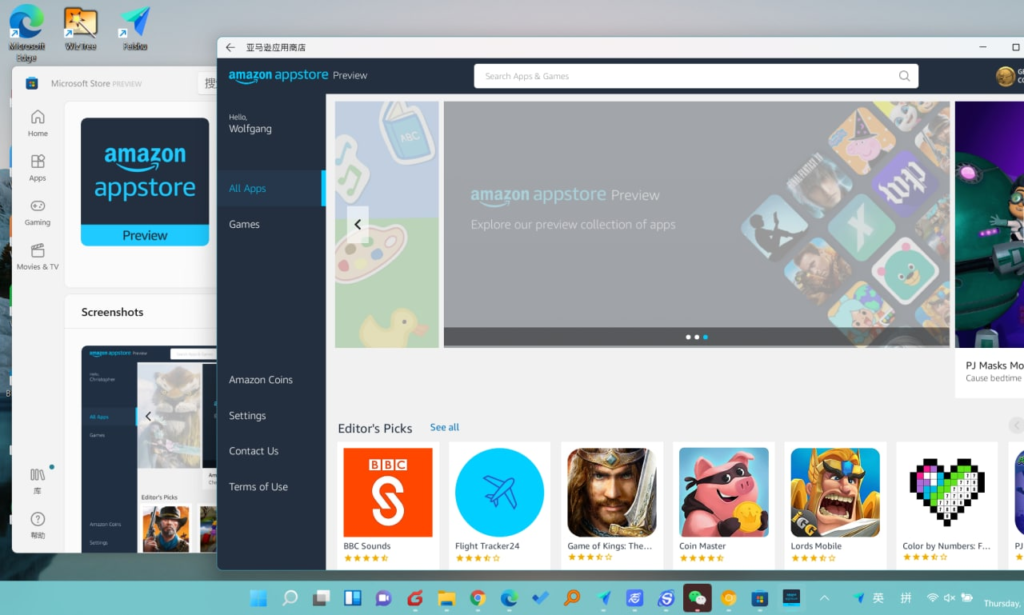Open Help icon in Microsoft Store sidebar
1024x615 pixels.
[x=37, y=524]
